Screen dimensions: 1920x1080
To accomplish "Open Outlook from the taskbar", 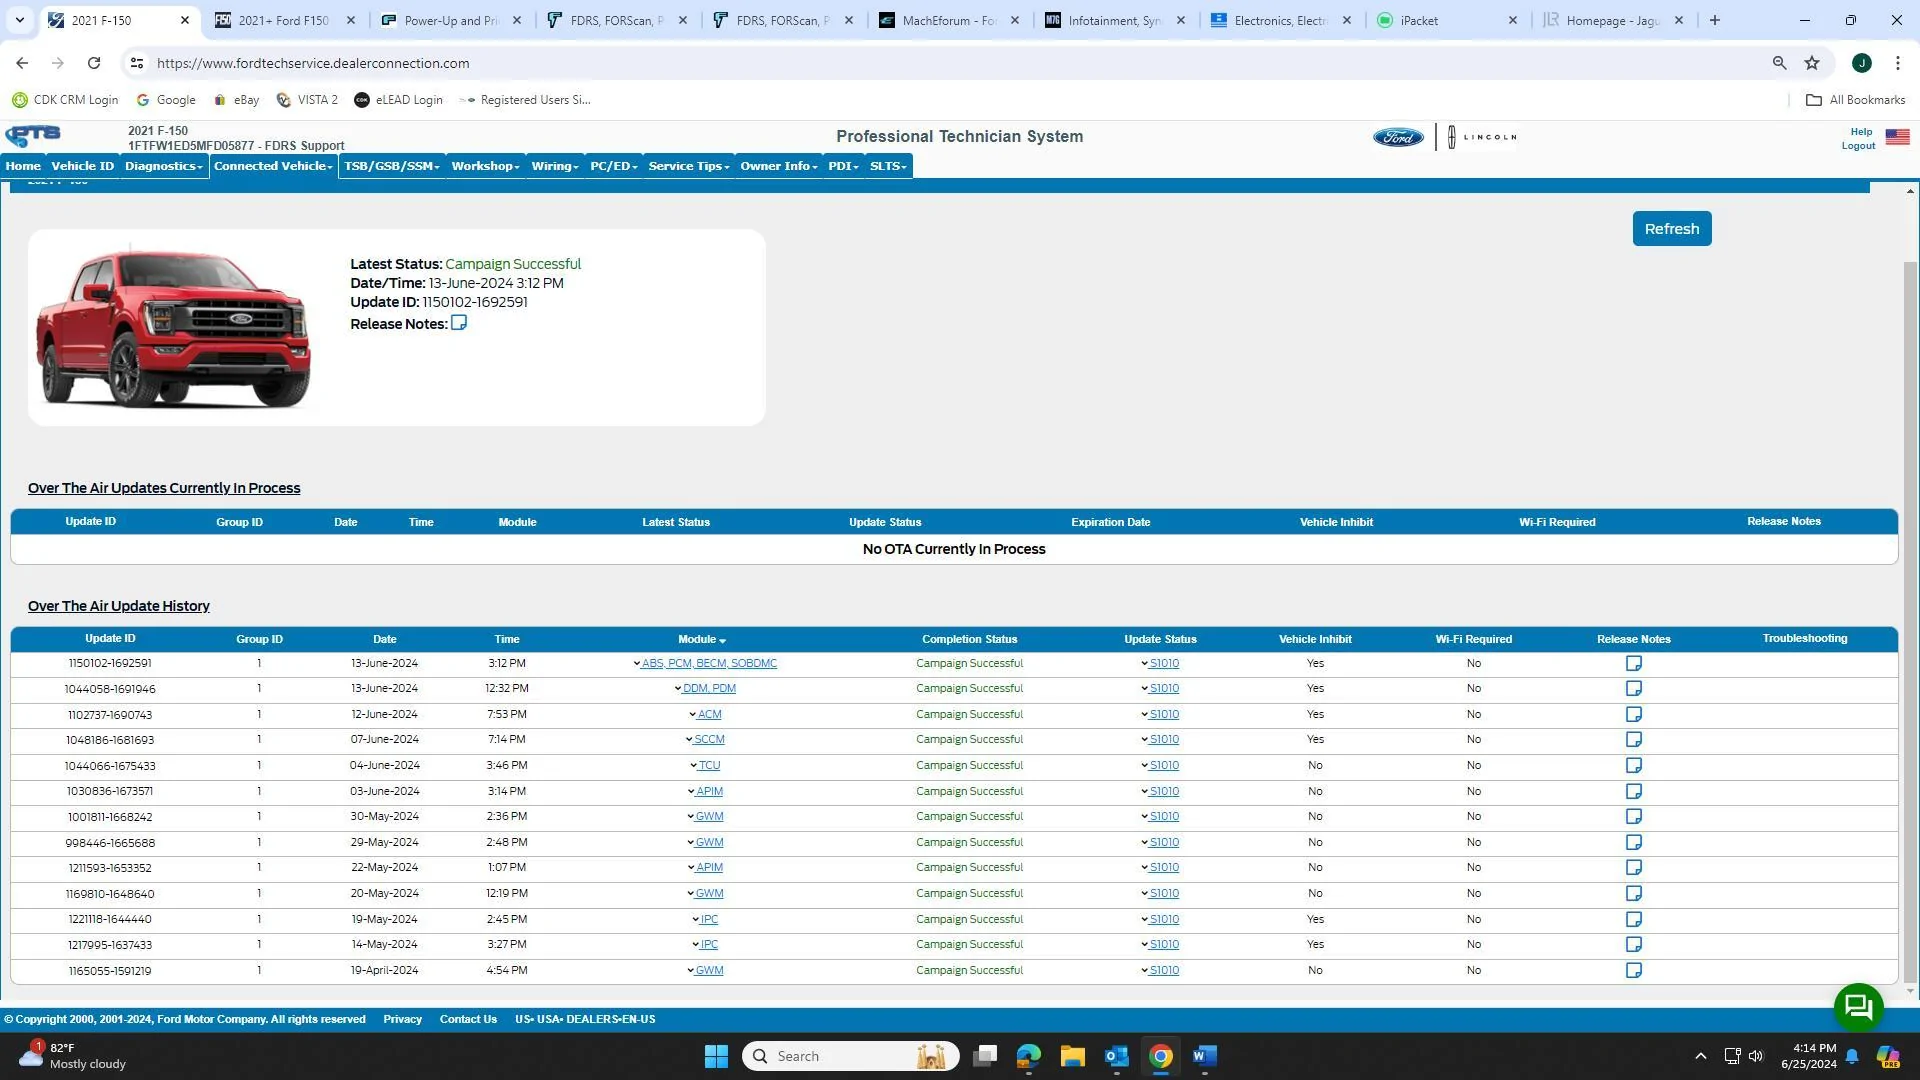I will tap(1116, 1056).
